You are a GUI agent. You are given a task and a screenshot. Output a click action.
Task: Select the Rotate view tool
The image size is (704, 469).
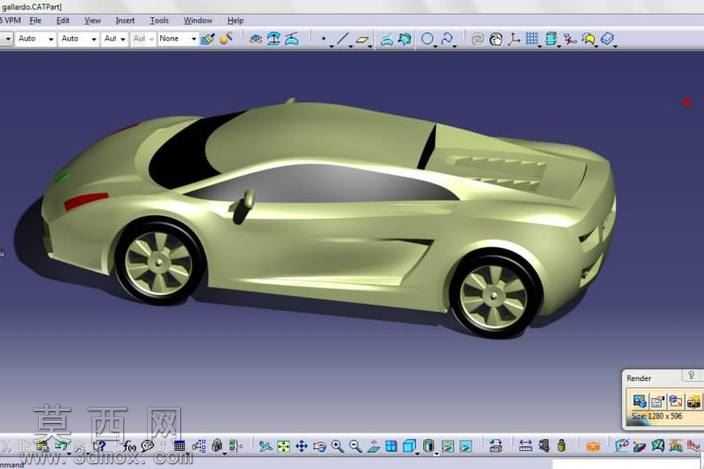coord(319,446)
